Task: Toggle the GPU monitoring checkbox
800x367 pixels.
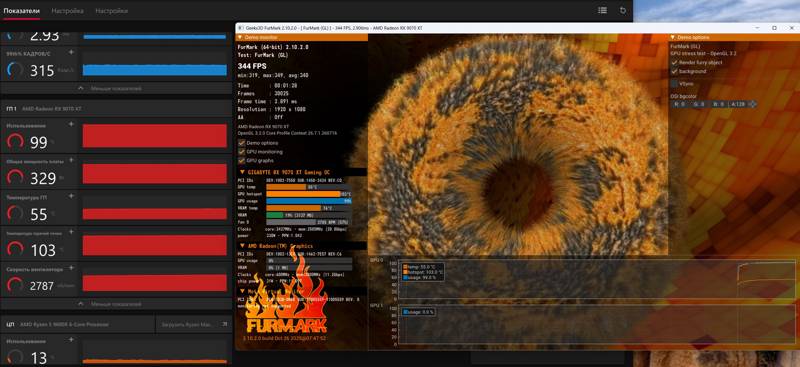Action: point(242,152)
